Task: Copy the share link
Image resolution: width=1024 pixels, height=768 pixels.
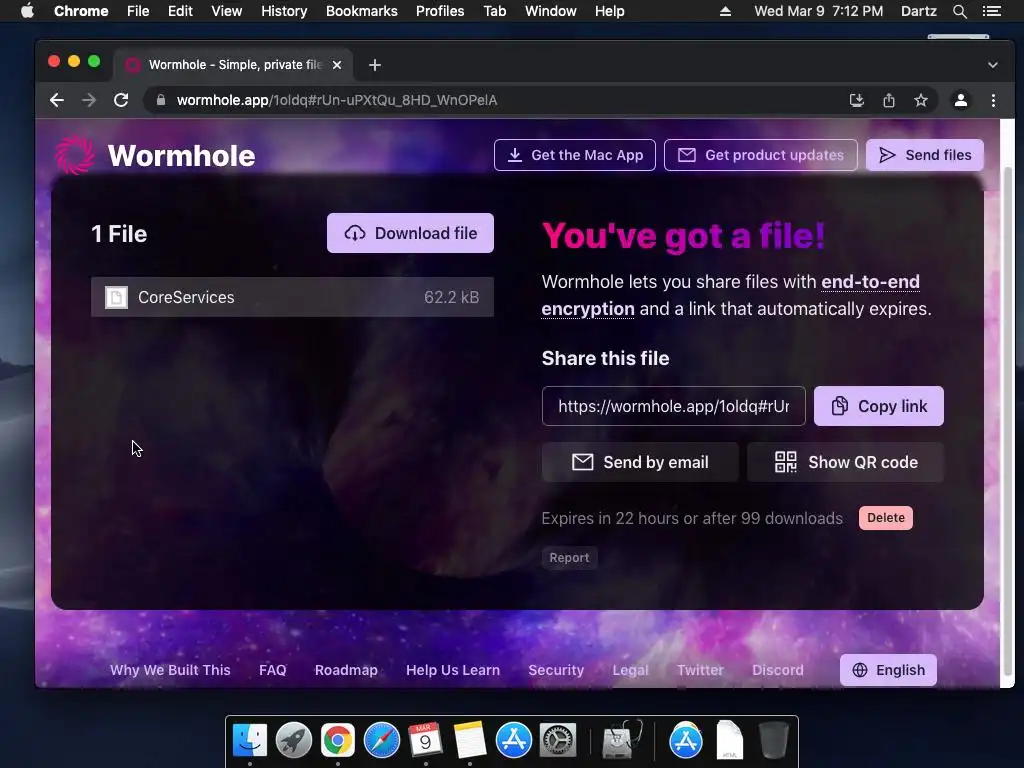Action: click(878, 406)
